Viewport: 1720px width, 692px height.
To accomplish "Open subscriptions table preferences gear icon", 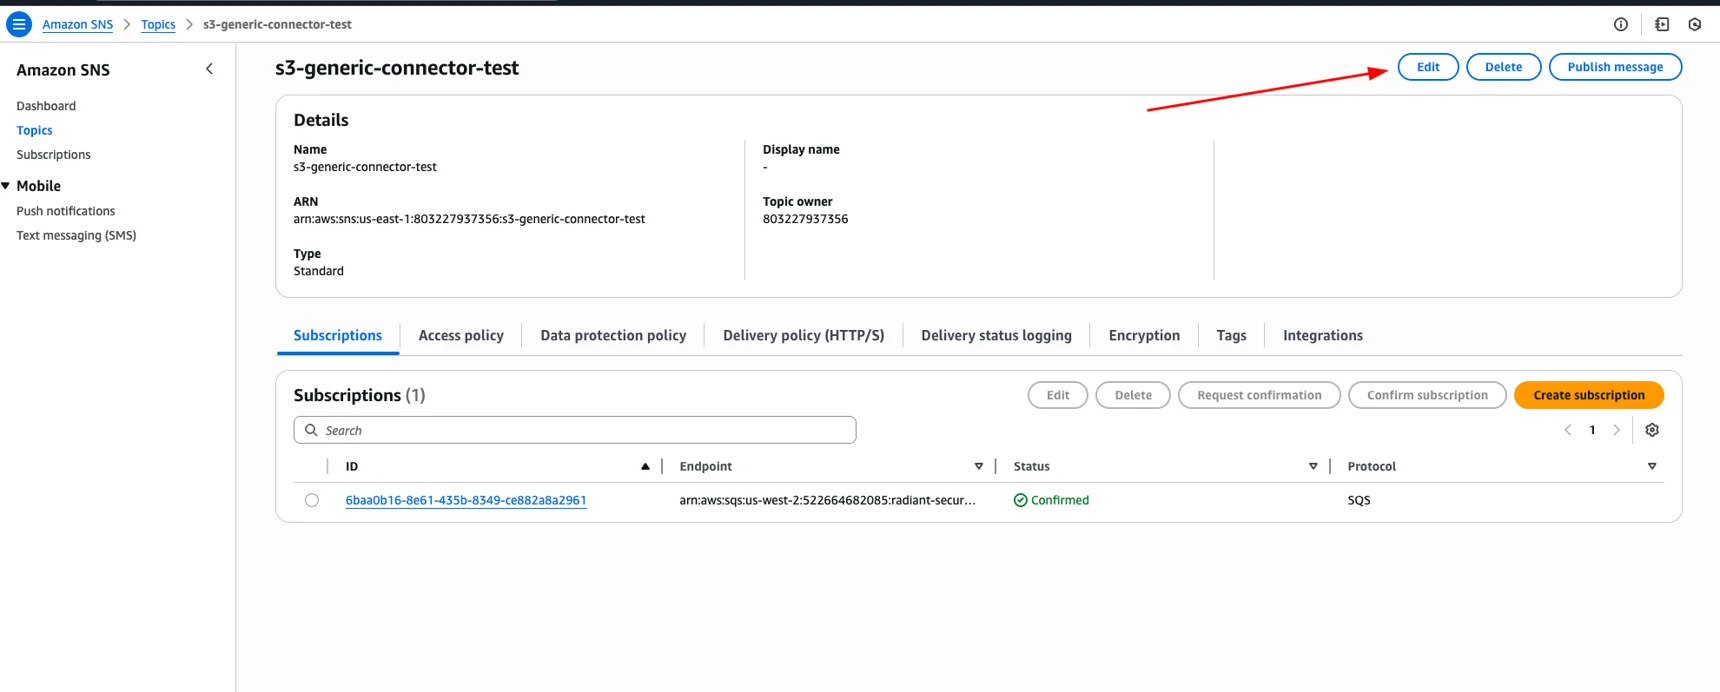I will (x=1651, y=430).
